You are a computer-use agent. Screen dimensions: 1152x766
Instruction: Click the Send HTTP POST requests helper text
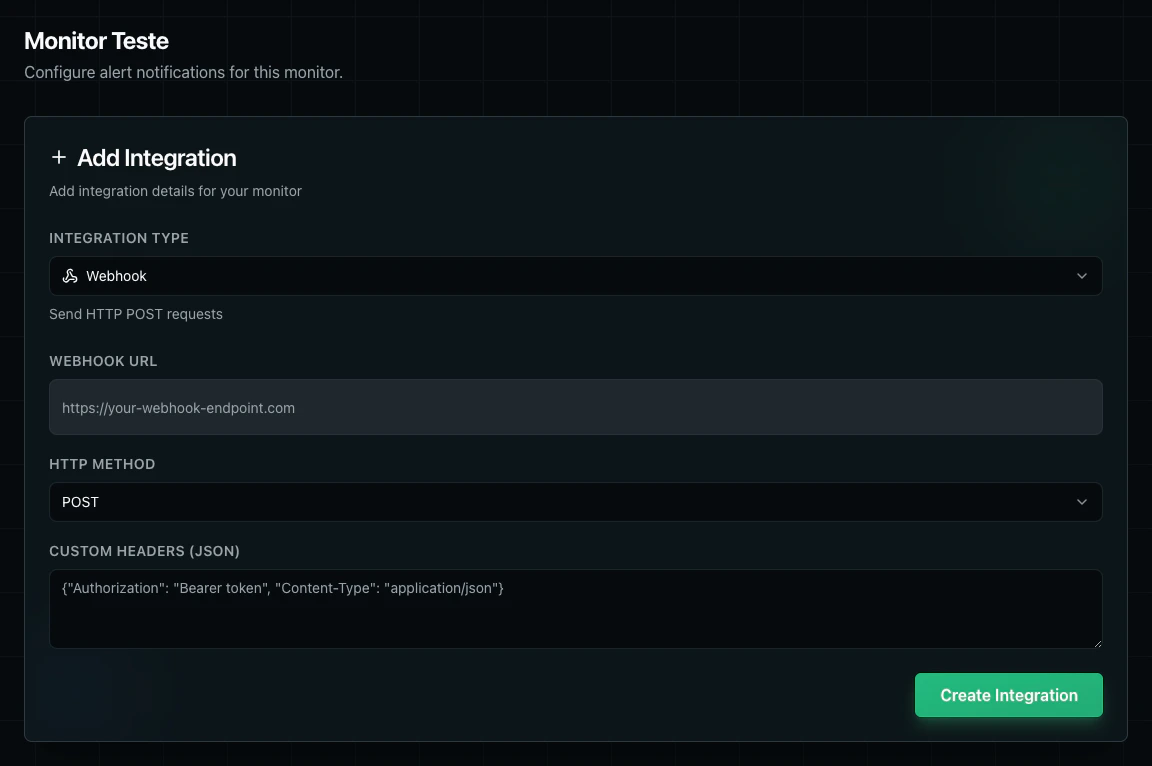click(136, 314)
